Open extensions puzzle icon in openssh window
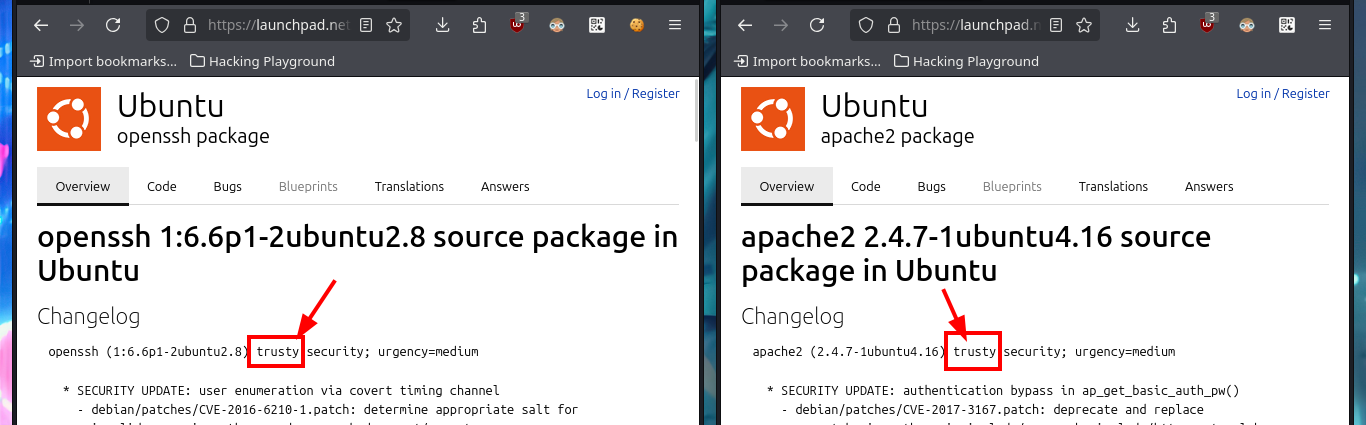The height and width of the screenshot is (425, 1366). click(480, 25)
